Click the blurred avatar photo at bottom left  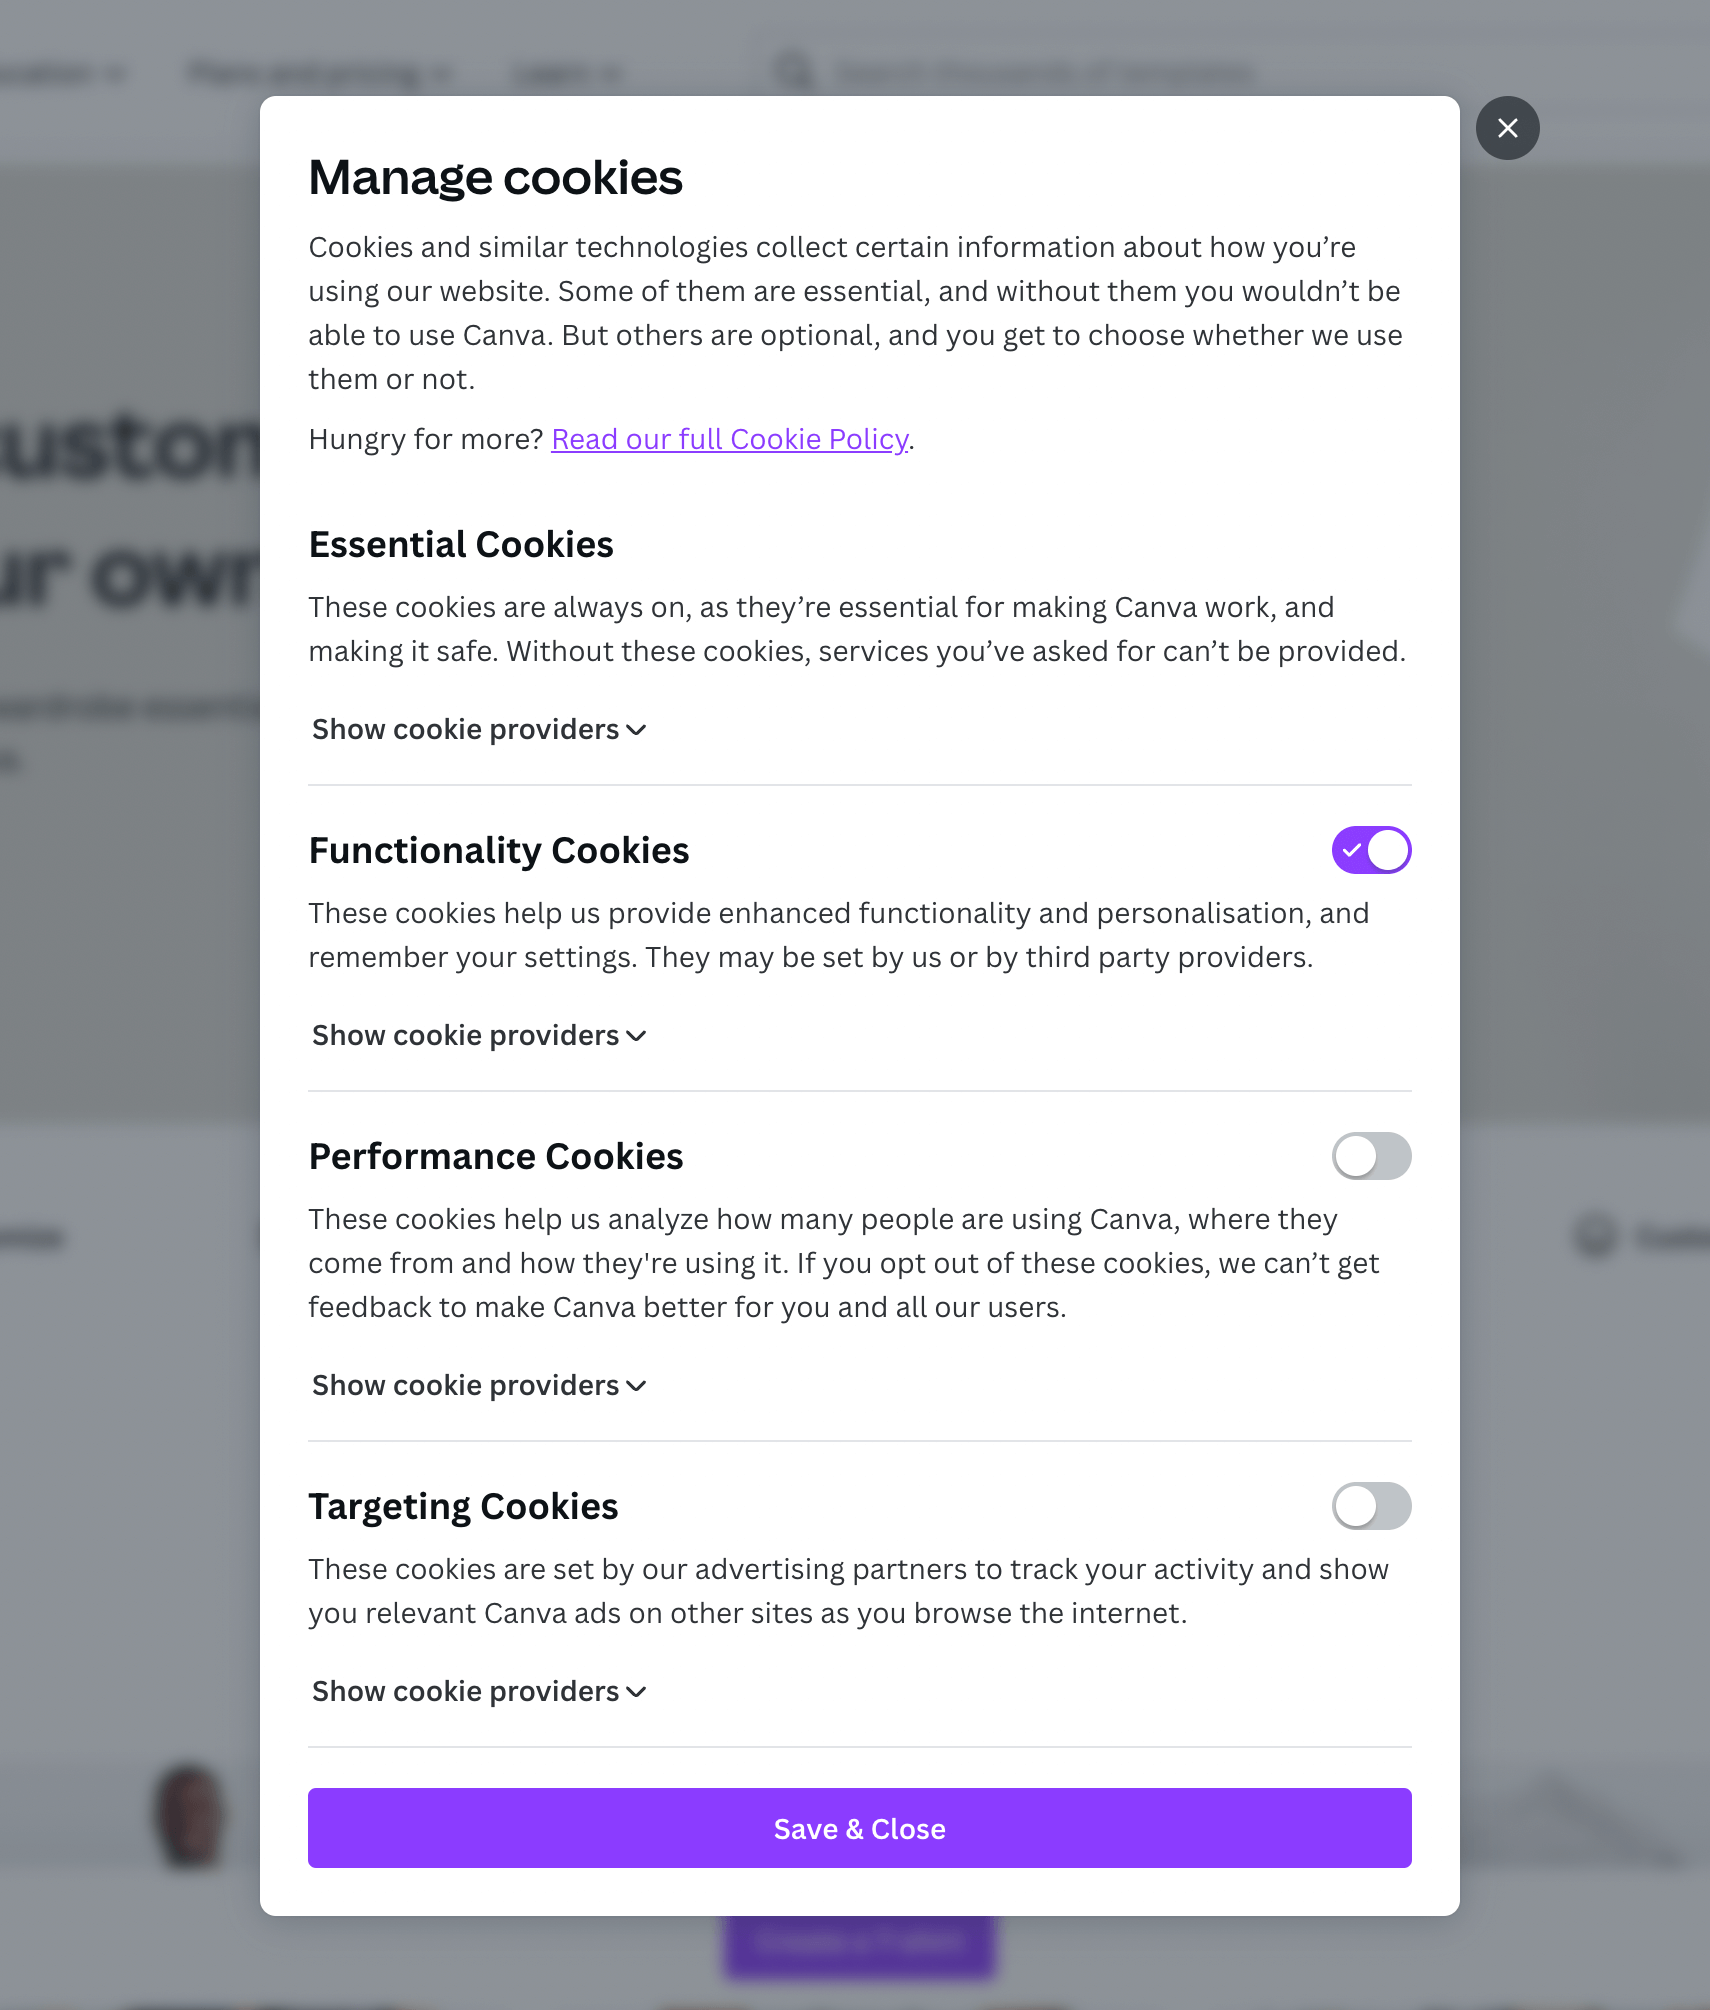coord(189,1815)
